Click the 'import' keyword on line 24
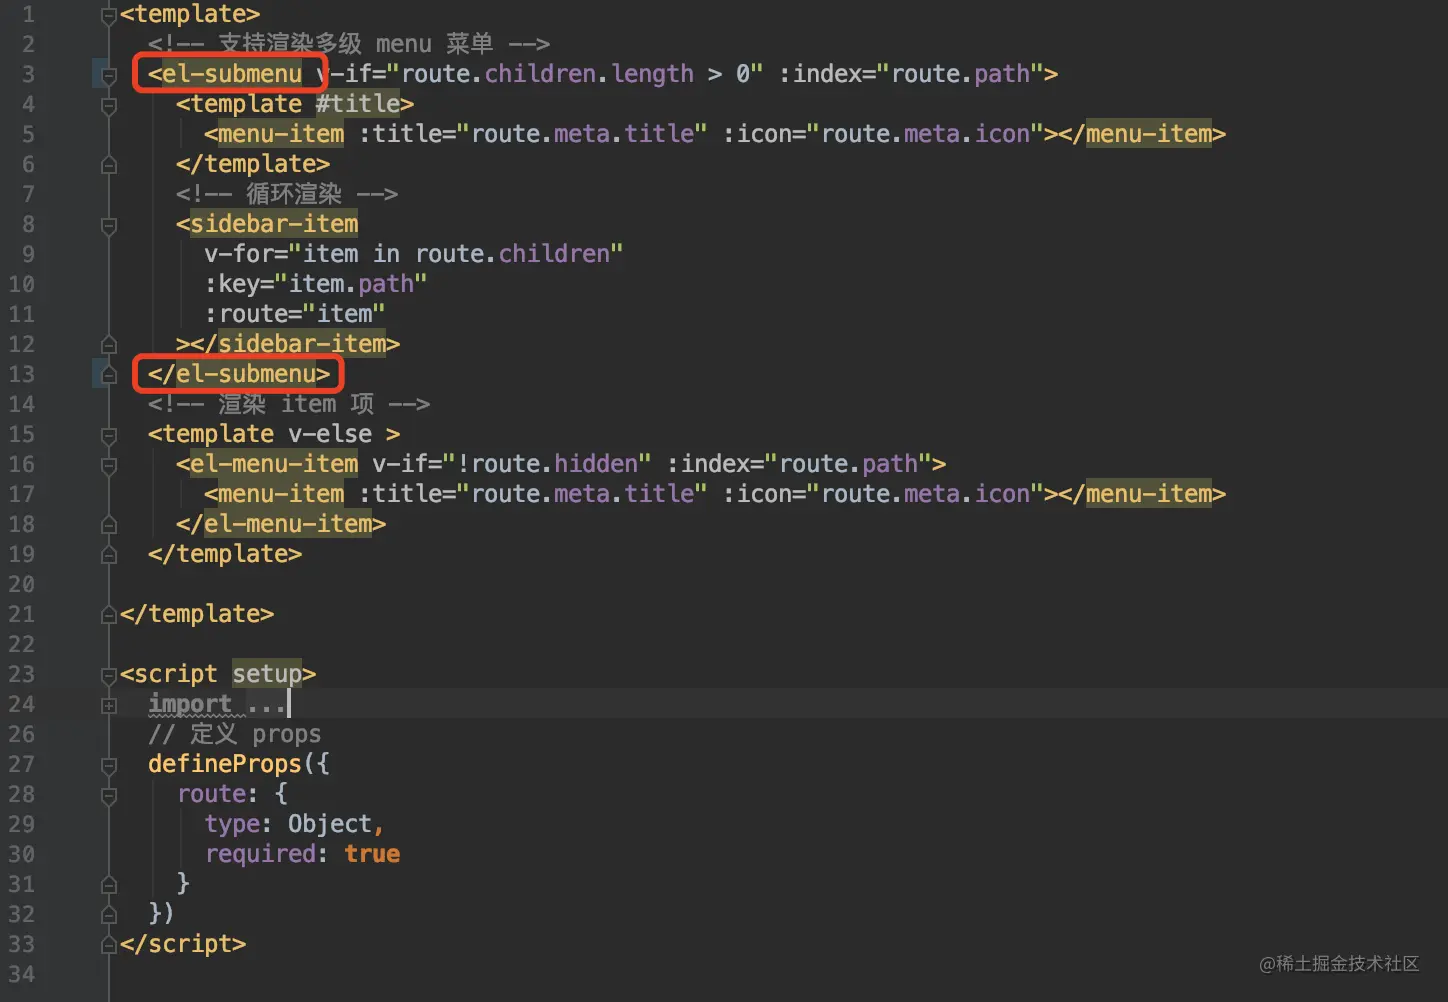Screen dimensions: 1448x1002 click(x=190, y=704)
